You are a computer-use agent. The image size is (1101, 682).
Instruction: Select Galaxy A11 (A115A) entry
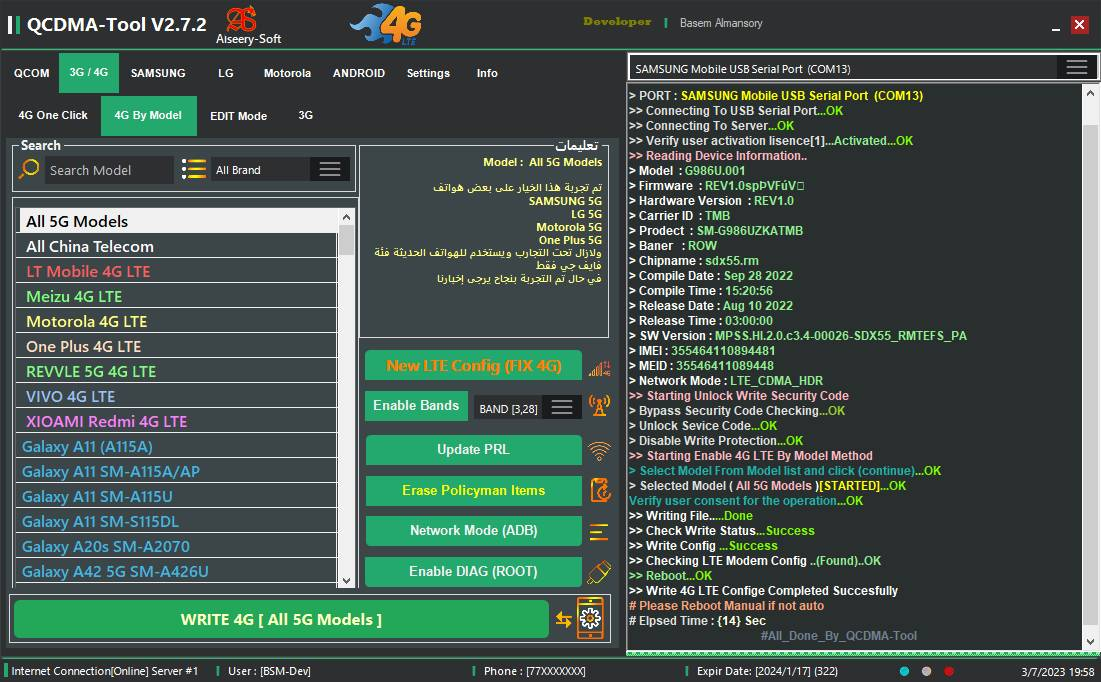click(177, 447)
